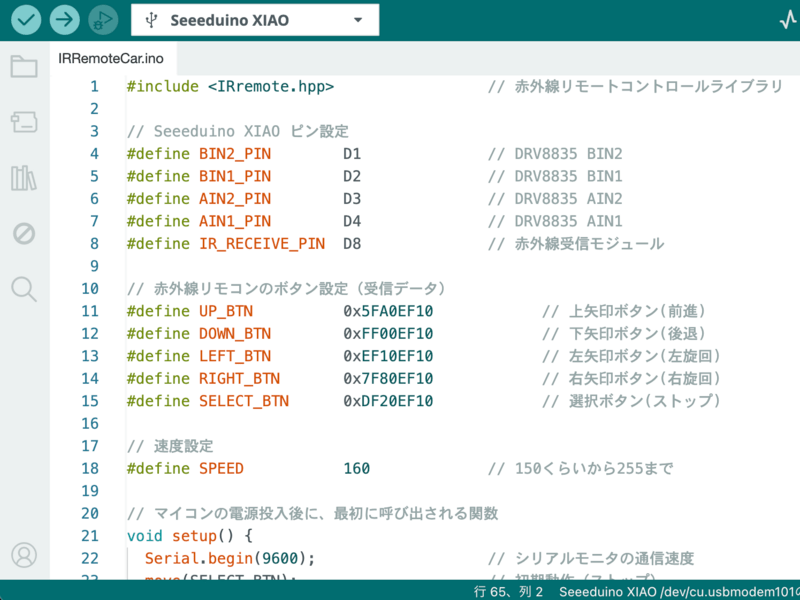The image size is (800, 600).
Task: Open the Search magnifier in the sidebar
Action: [x=24, y=290]
